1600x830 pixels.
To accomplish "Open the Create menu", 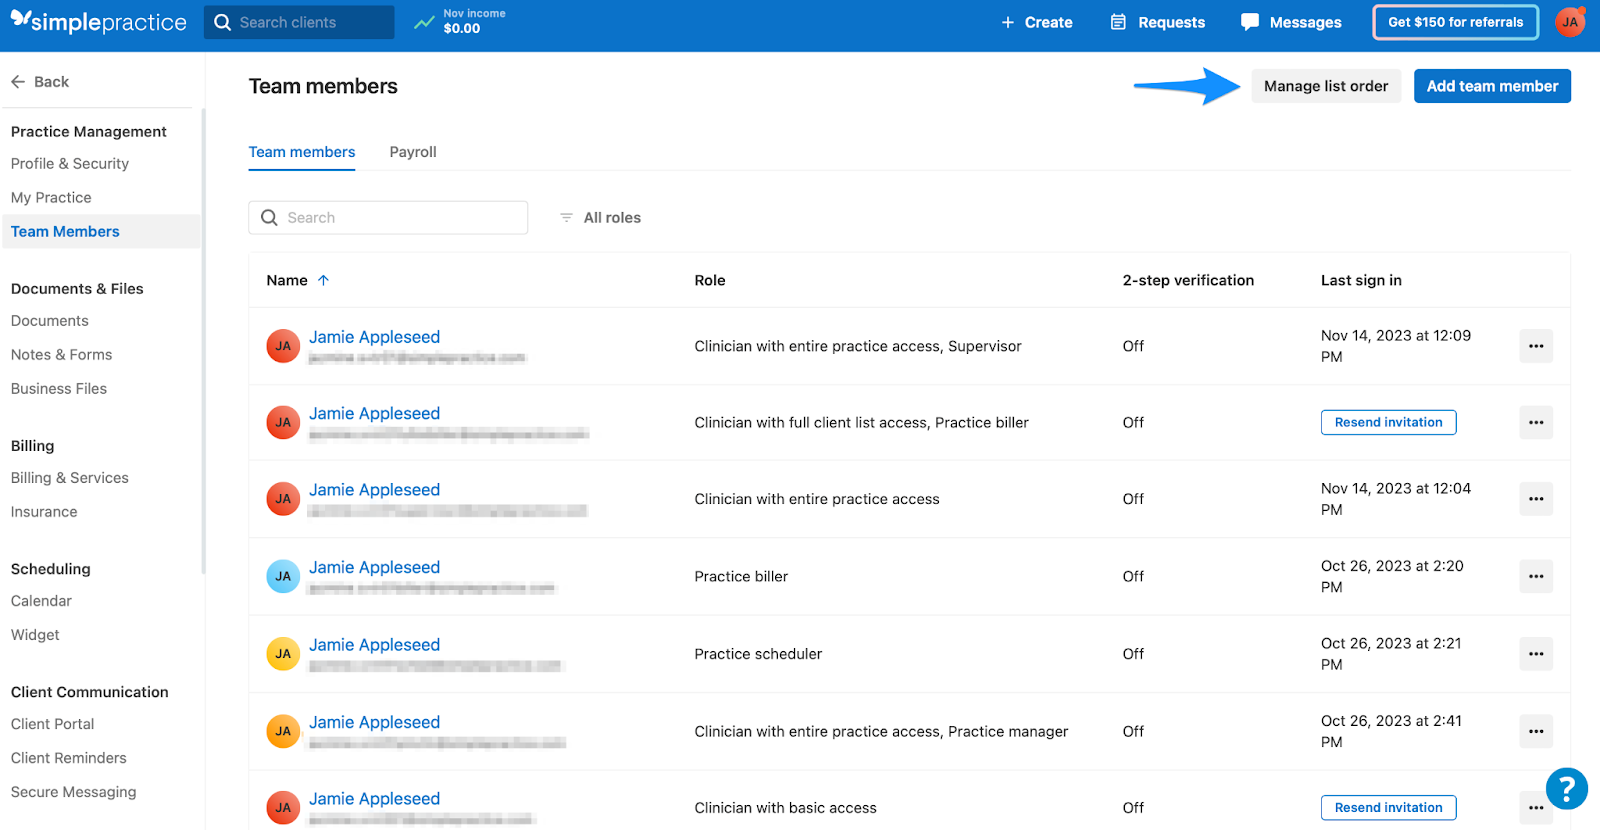I will (1037, 22).
